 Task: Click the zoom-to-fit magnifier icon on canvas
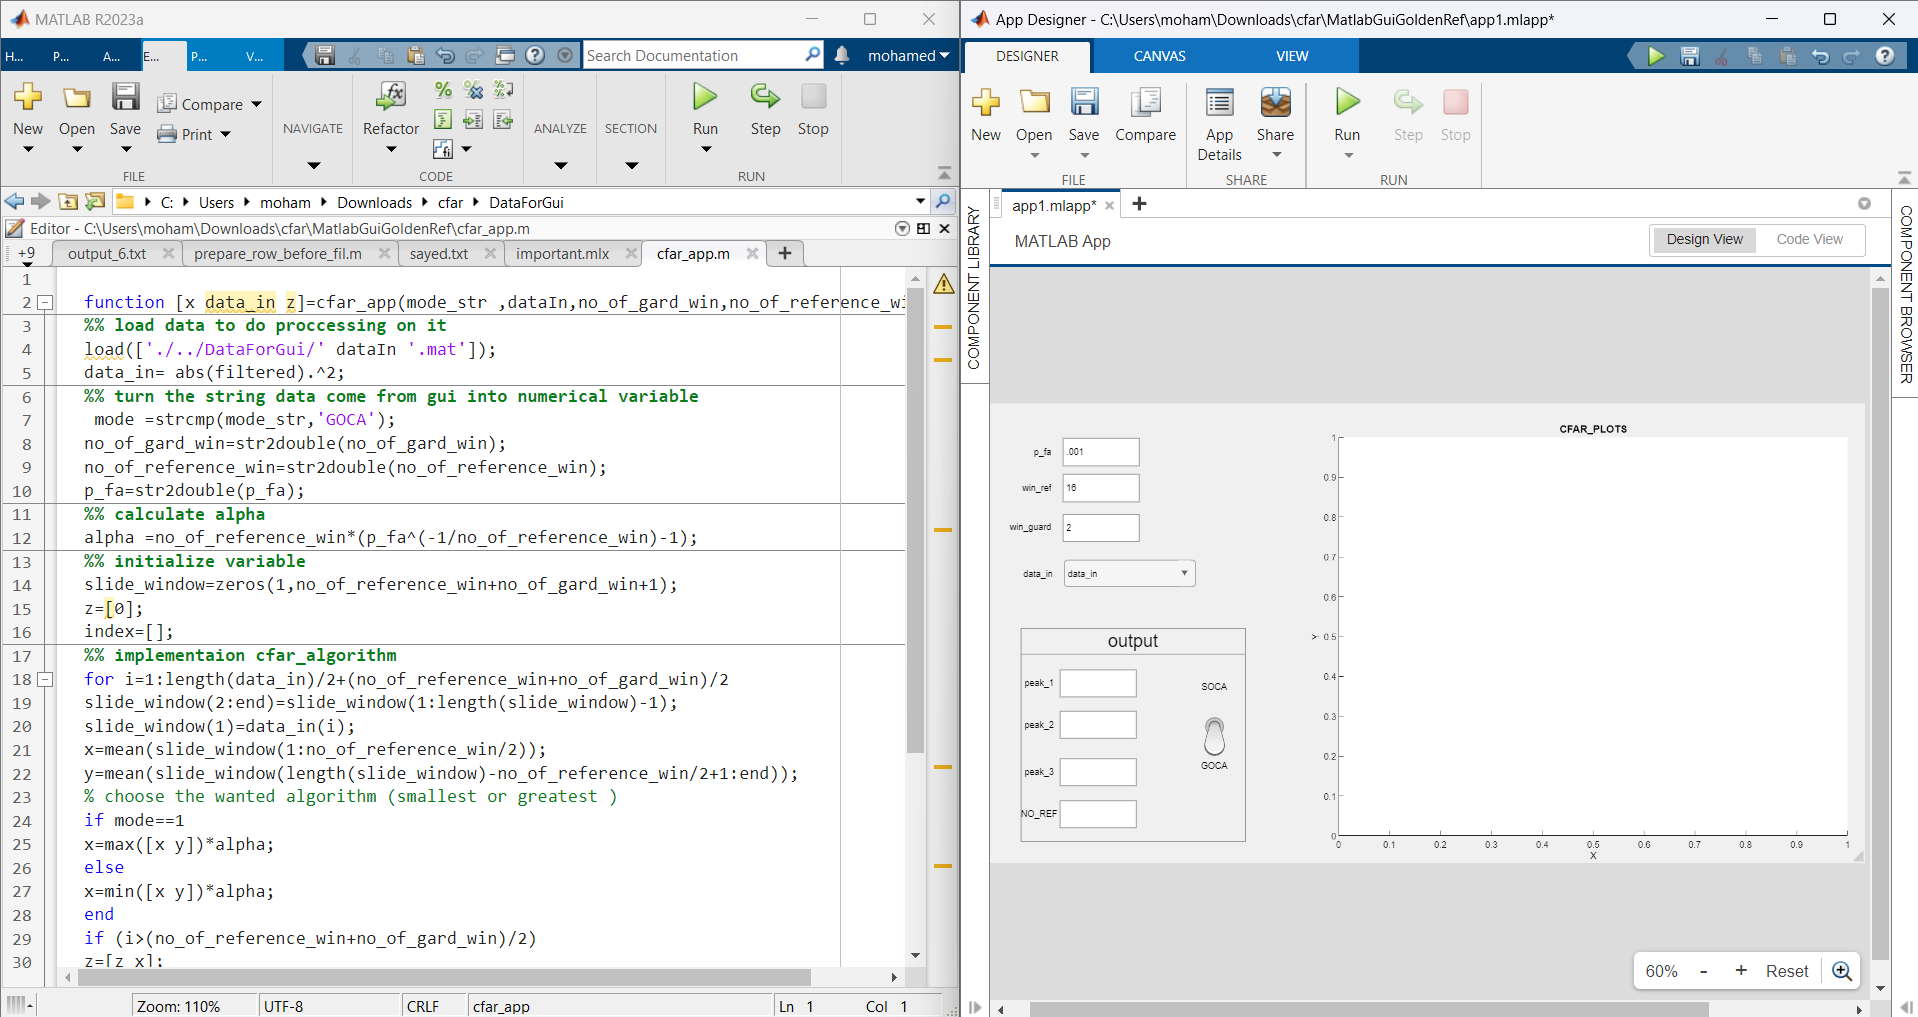1842,971
